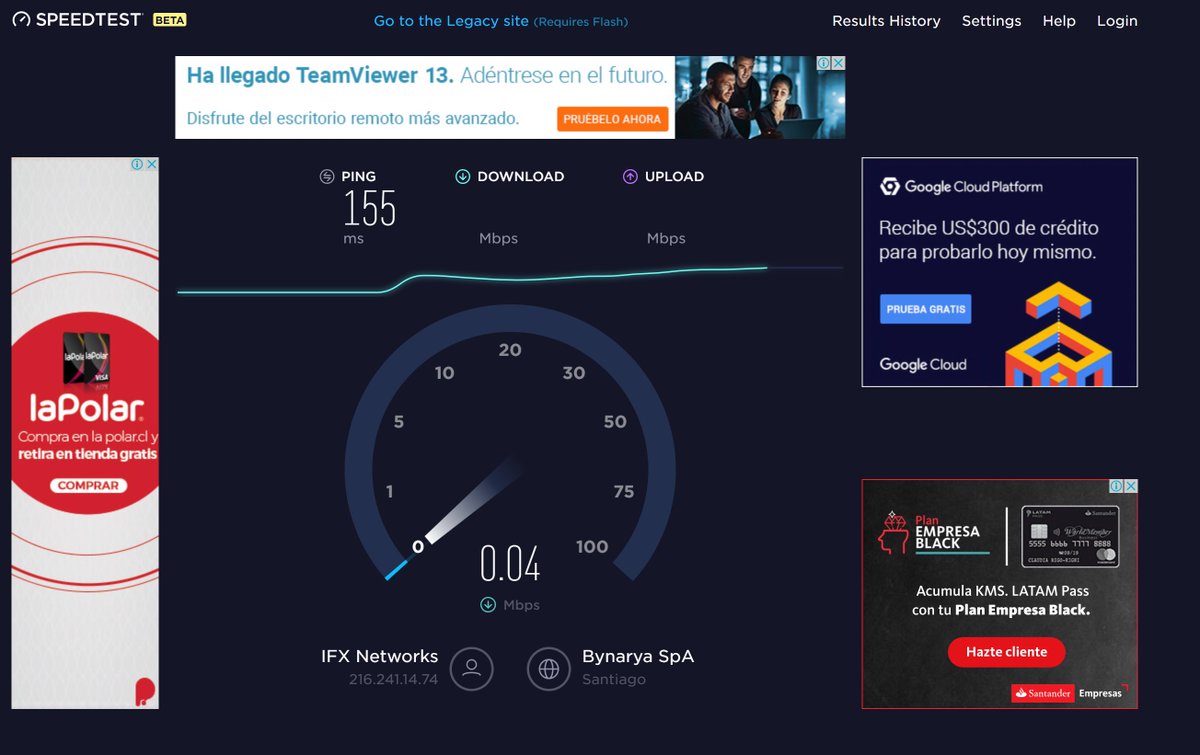Click the laPolar ad info icon
The width and height of the screenshot is (1200, 755).
(x=137, y=164)
